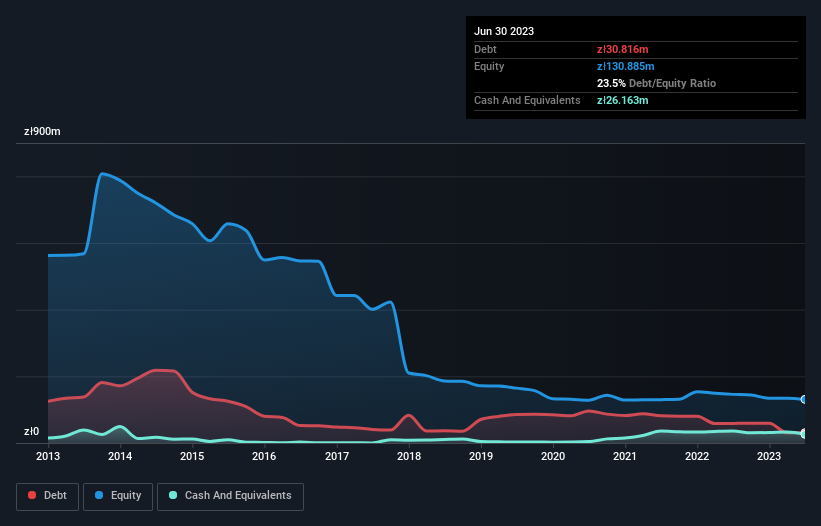Click the zł30.816m debt value
This screenshot has width=821, height=526.
[x=623, y=49]
